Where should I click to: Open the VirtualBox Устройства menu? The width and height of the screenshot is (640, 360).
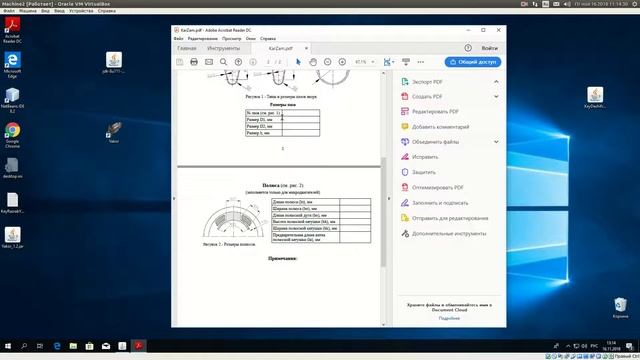pyautogui.click(x=81, y=11)
